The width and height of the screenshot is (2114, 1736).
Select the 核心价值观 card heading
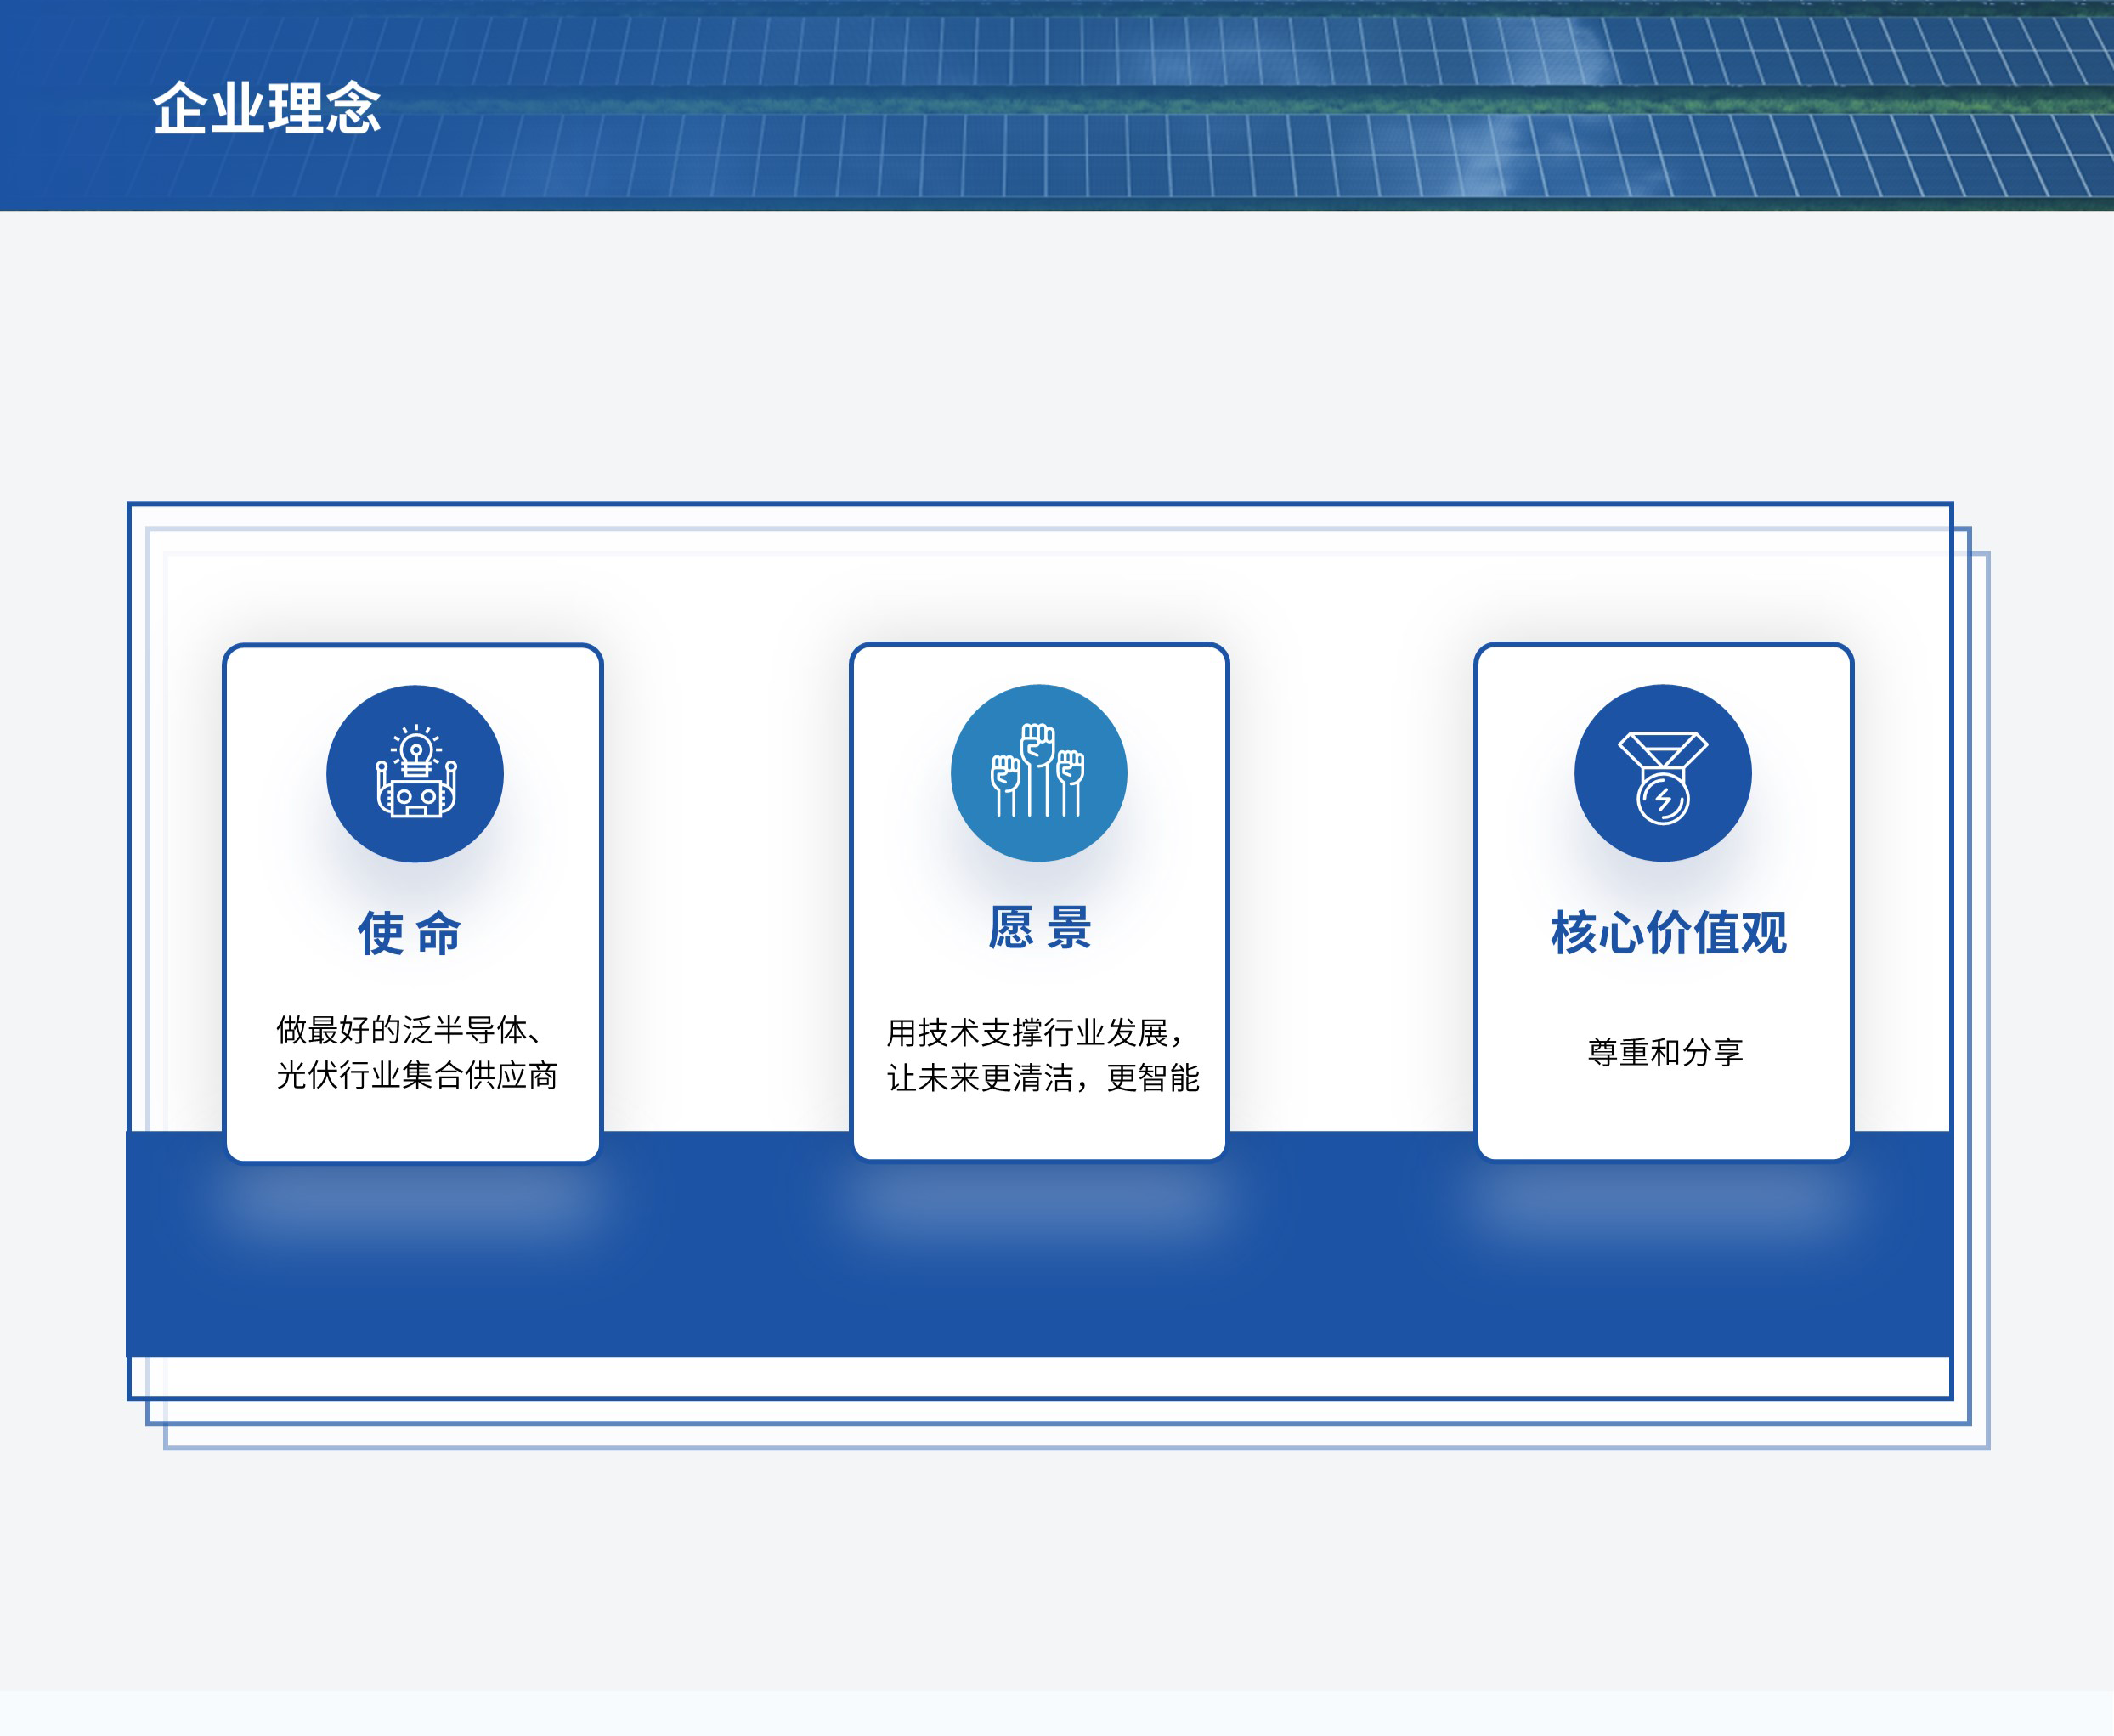tap(1668, 933)
